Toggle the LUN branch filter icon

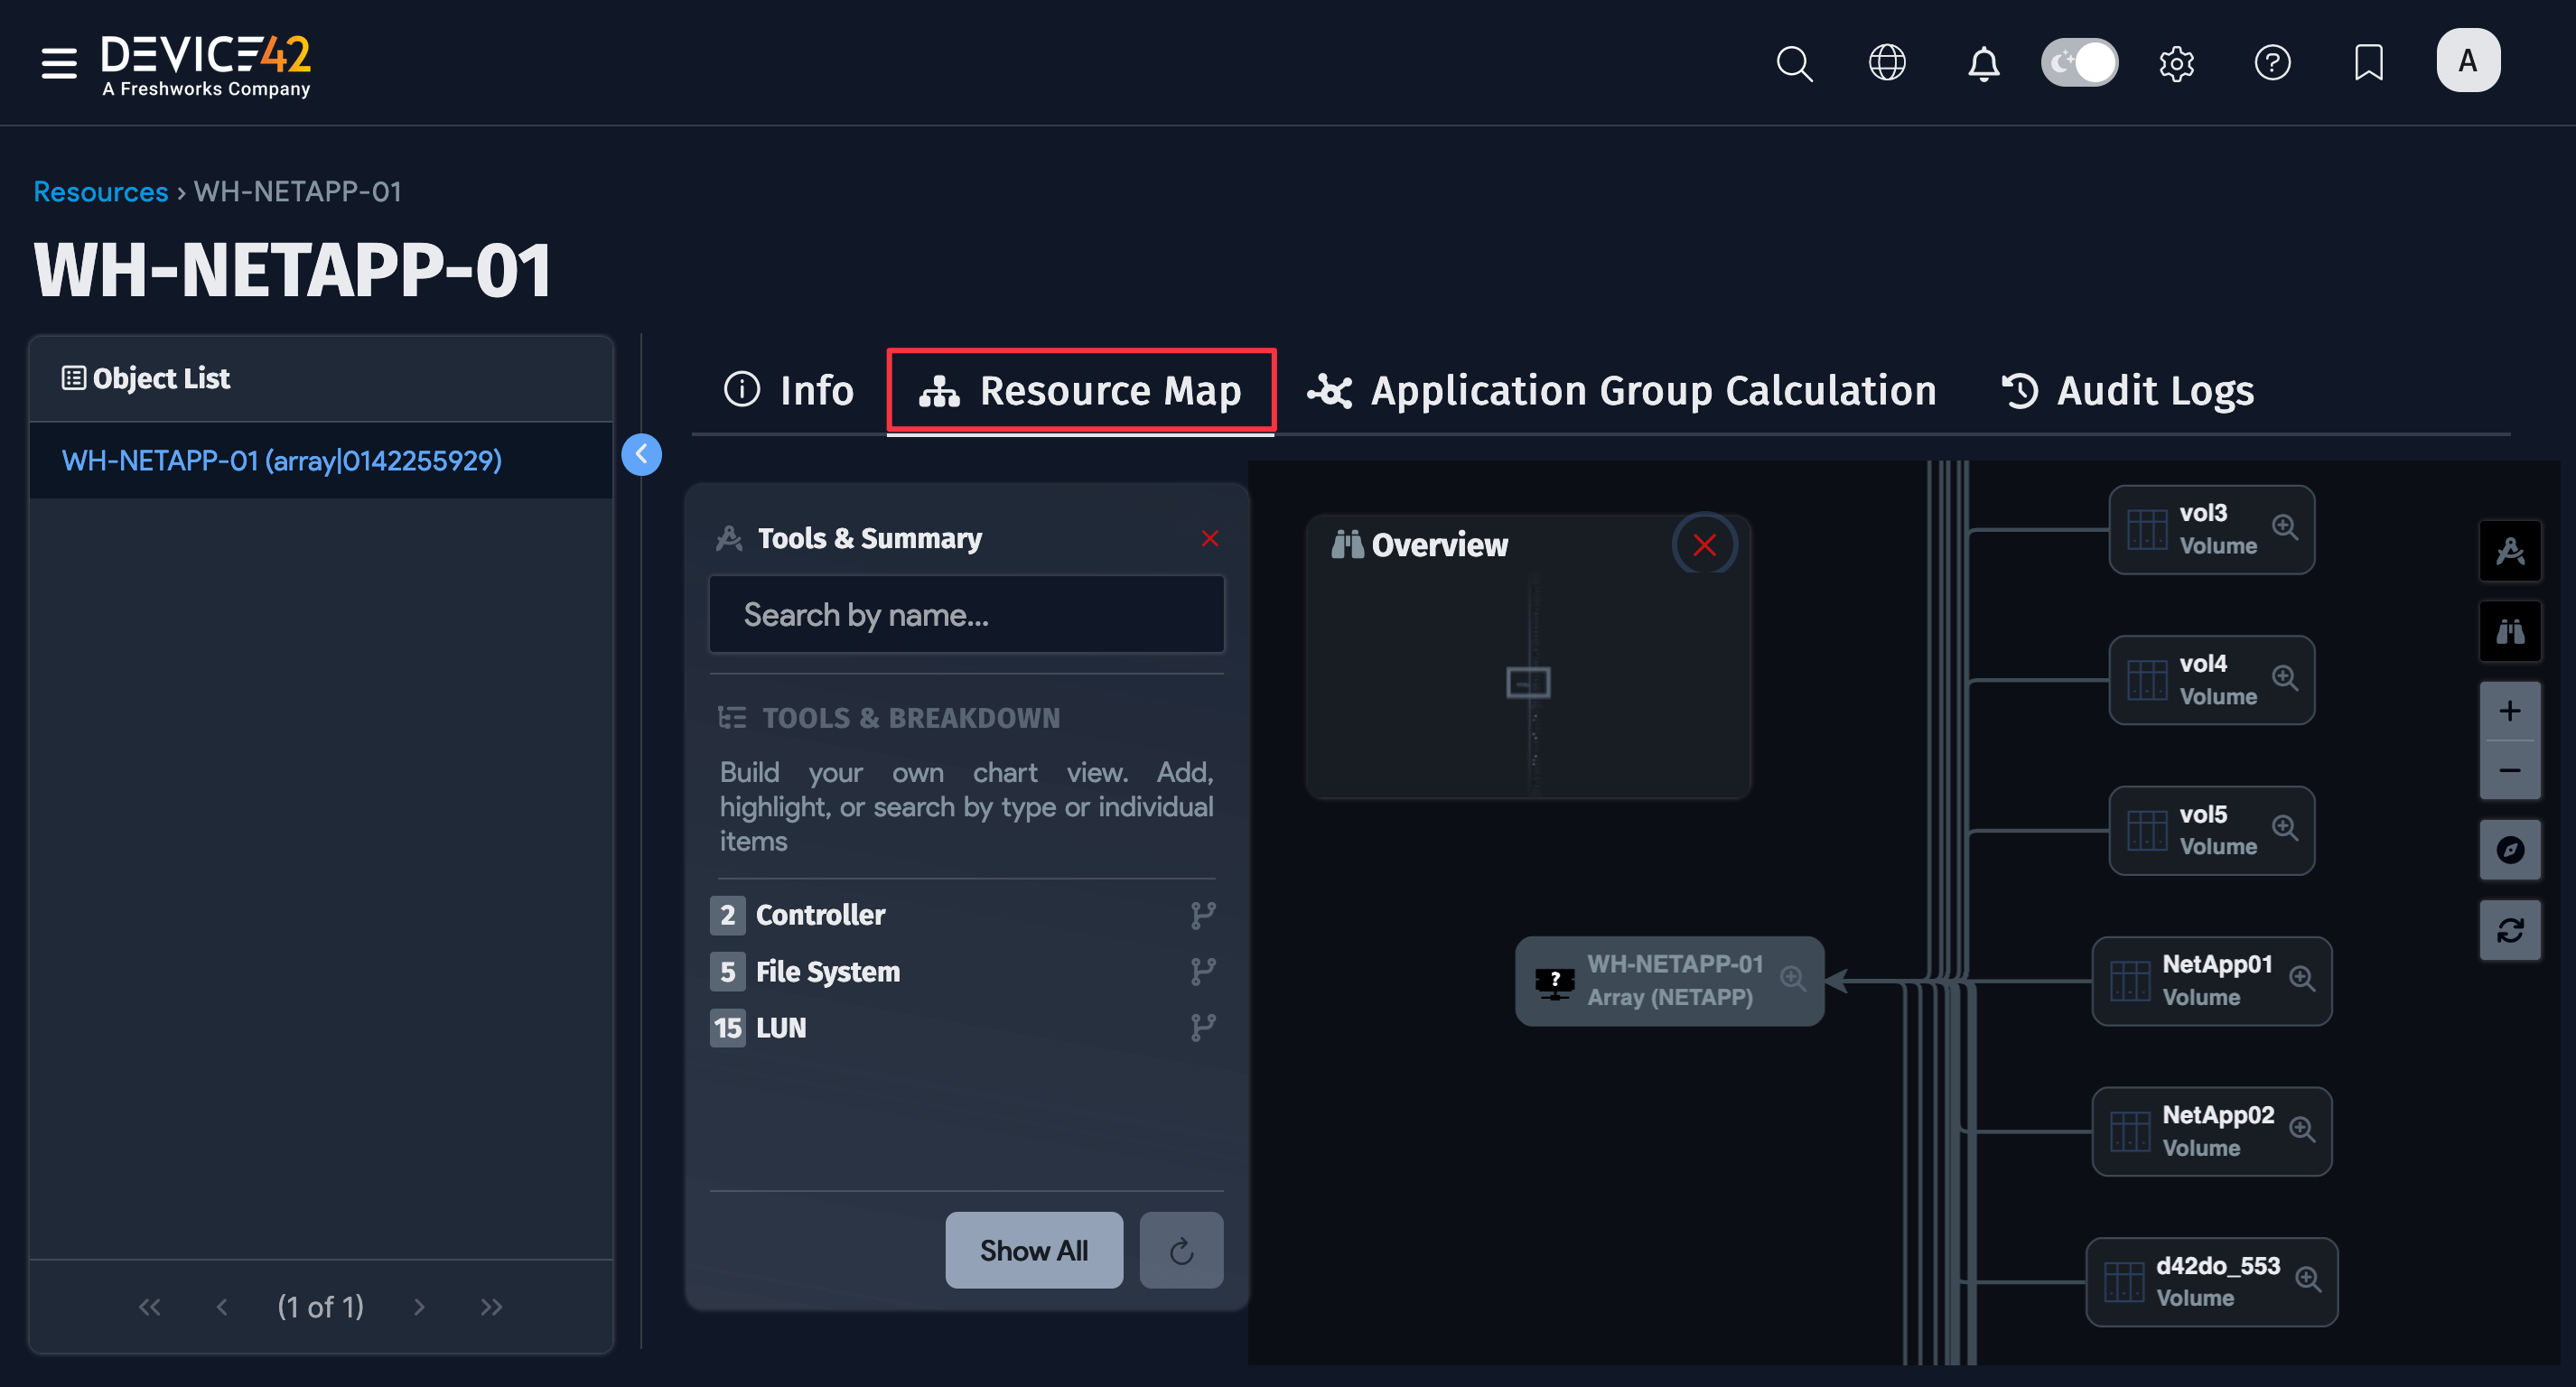1203,1028
